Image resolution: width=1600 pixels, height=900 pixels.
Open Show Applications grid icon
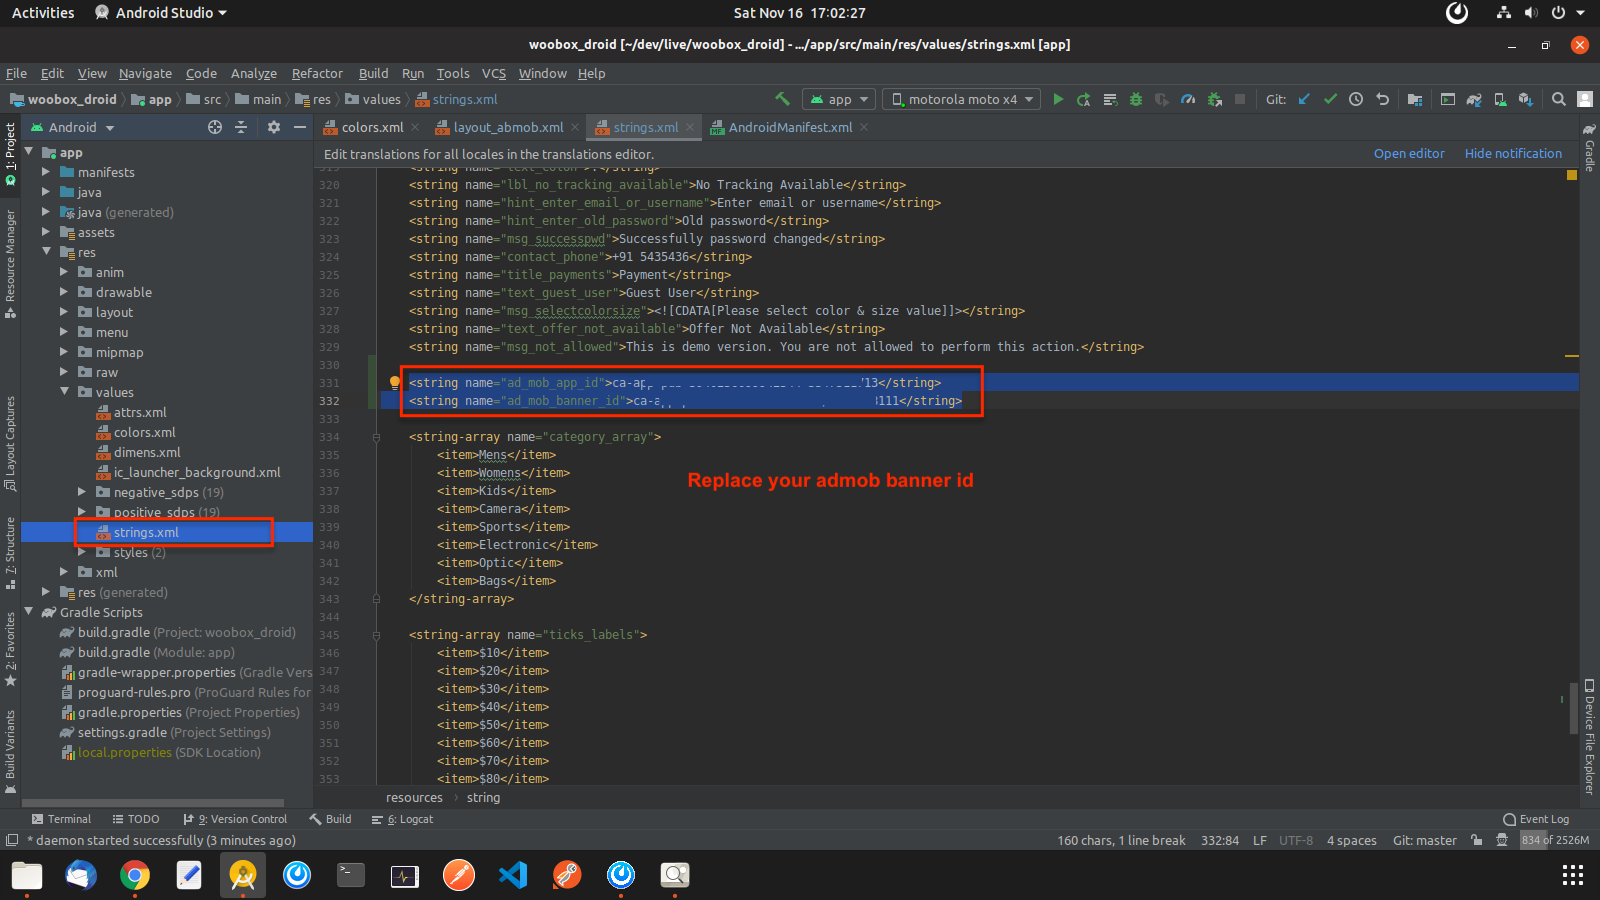[x=1573, y=876]
